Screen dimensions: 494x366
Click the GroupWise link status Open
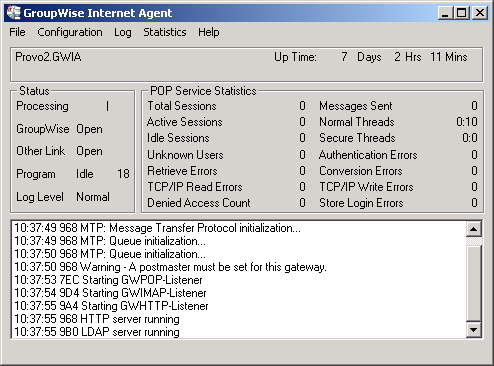pyautogui.click(x=89, y=129)
